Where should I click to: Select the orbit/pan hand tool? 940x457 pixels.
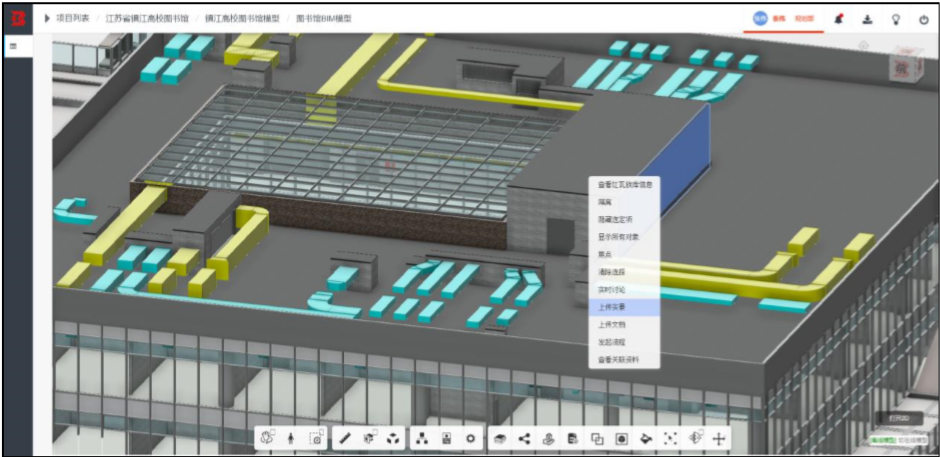267,438
